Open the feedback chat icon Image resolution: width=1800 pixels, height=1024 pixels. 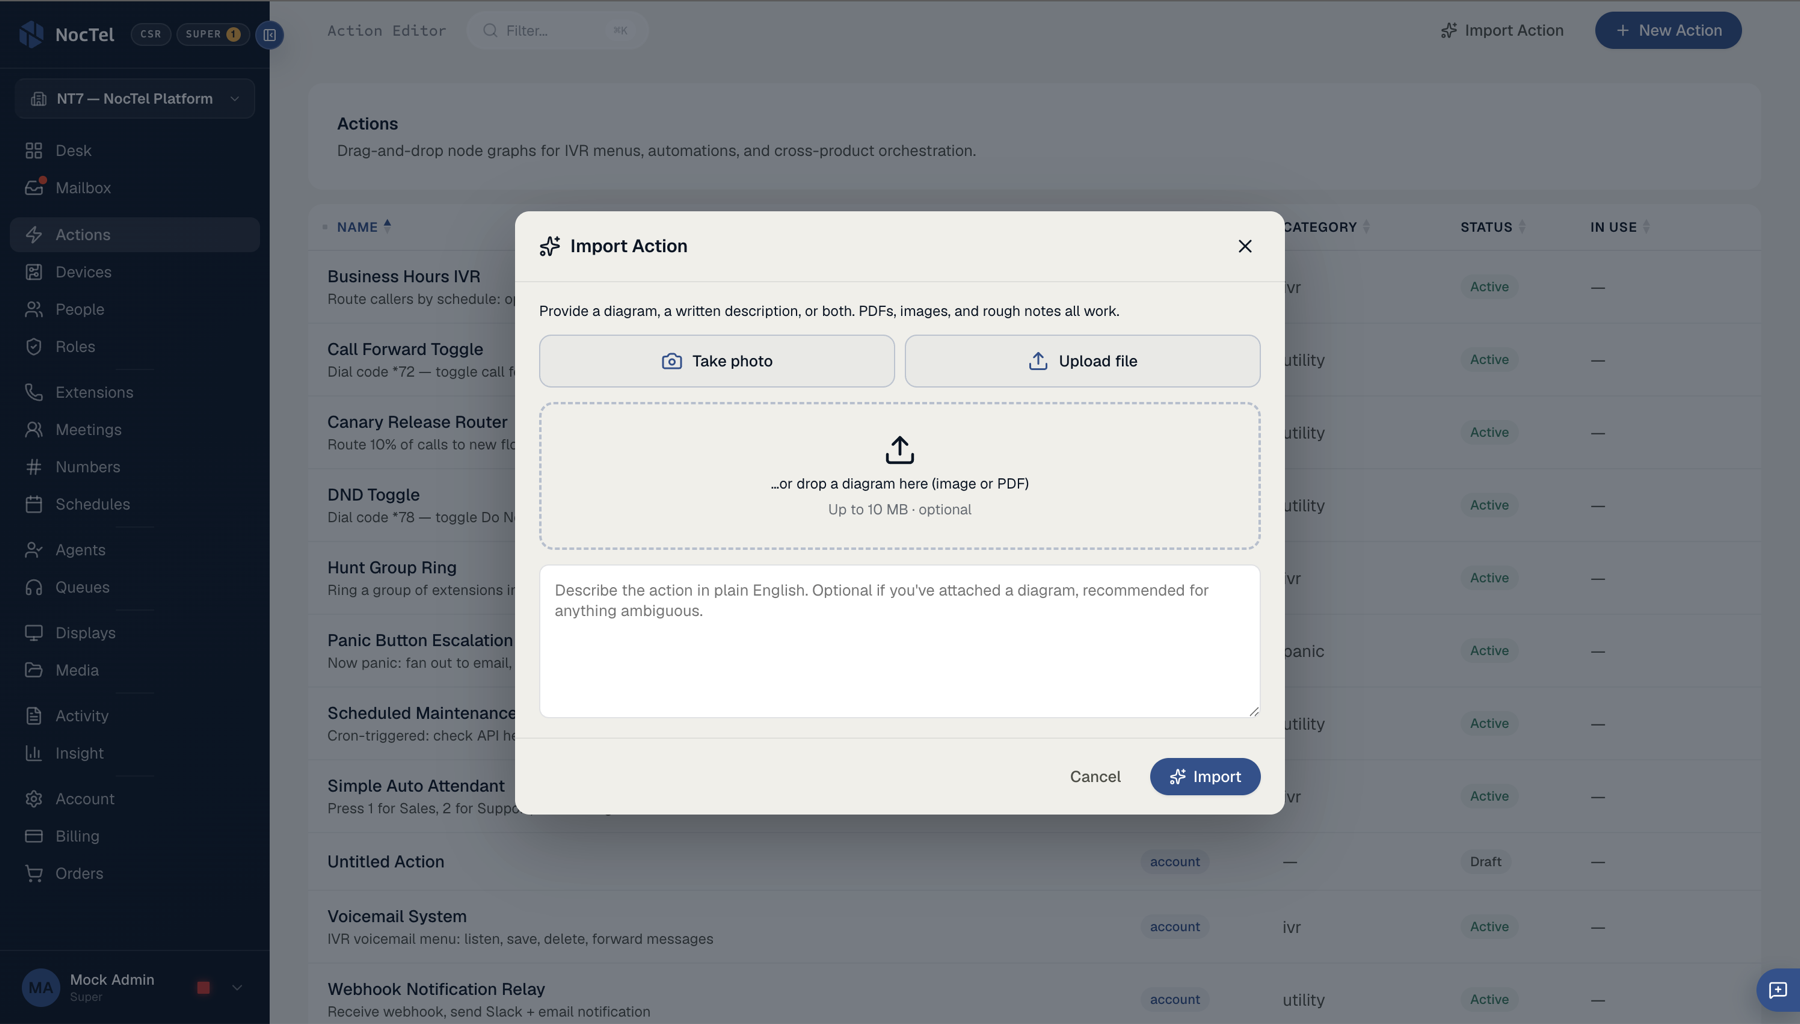click(x=1778, y=990)
